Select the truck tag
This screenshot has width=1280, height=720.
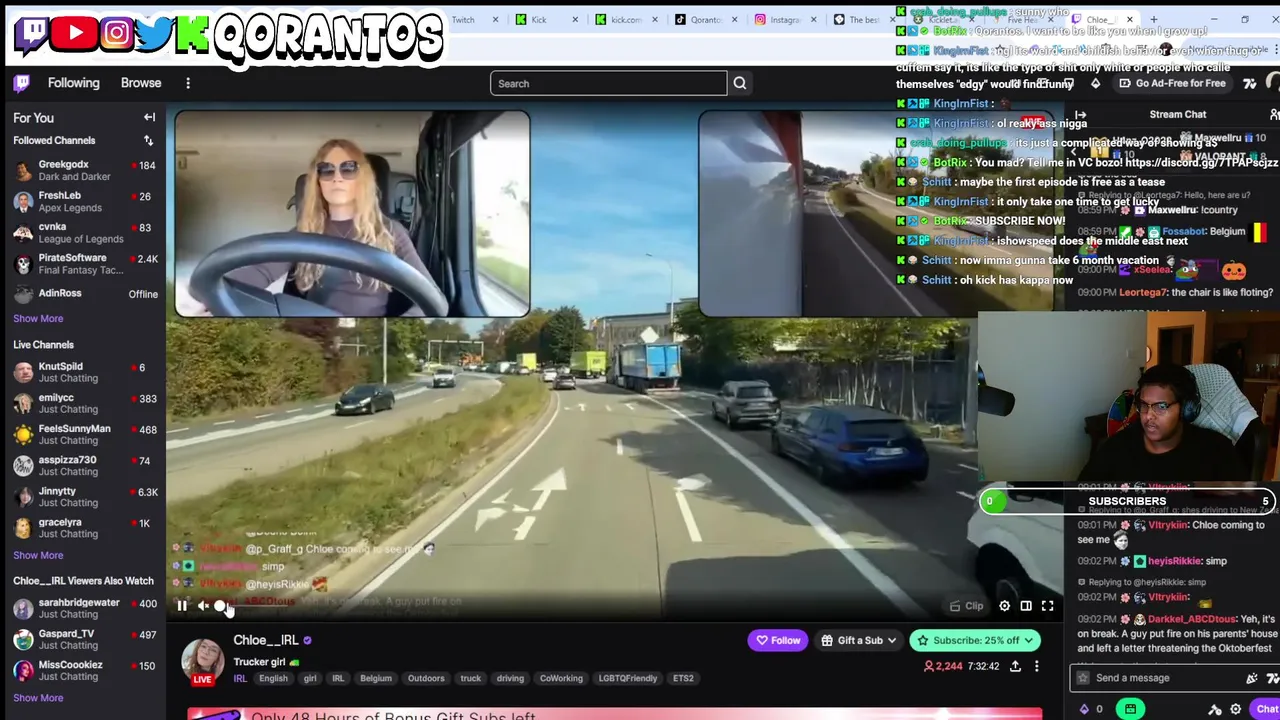470,678
